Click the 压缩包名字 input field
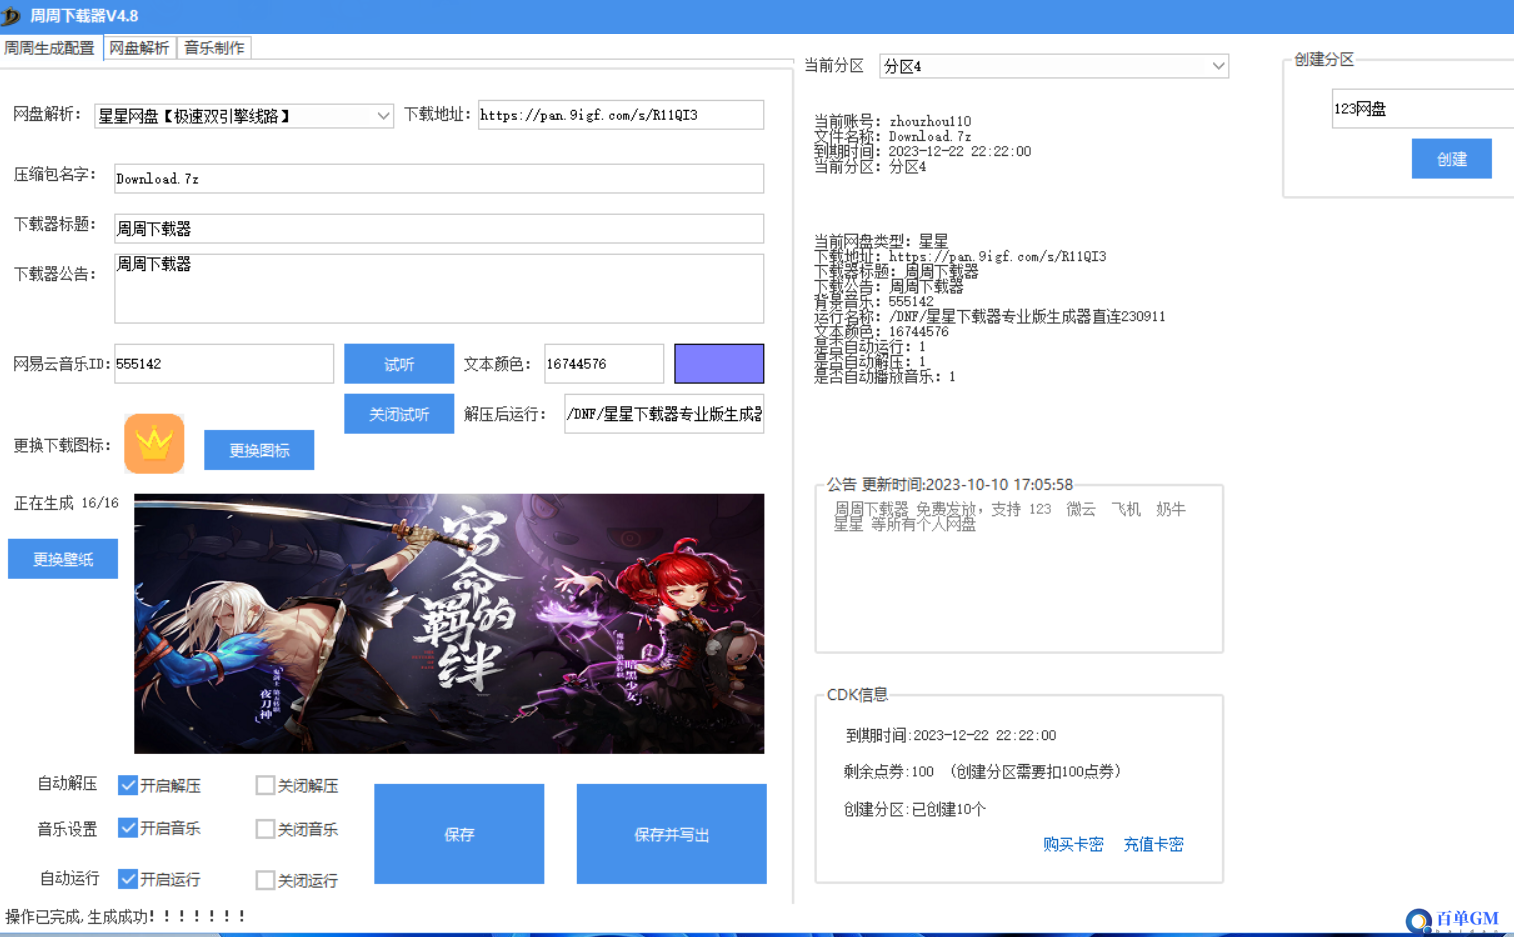Viewport: 1514px width, 937px height. coord(439,179)
